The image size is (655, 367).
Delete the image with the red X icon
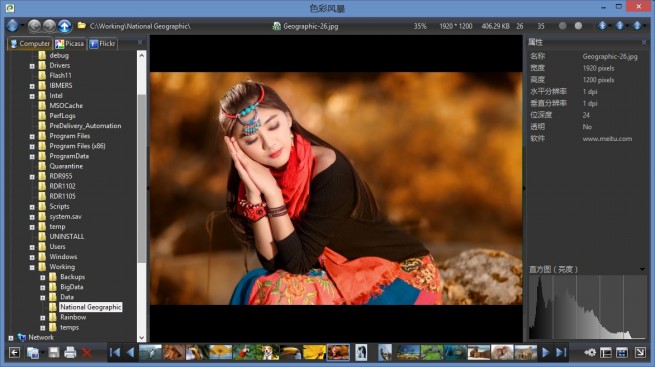pyautogui.click(x=87, y=353)
